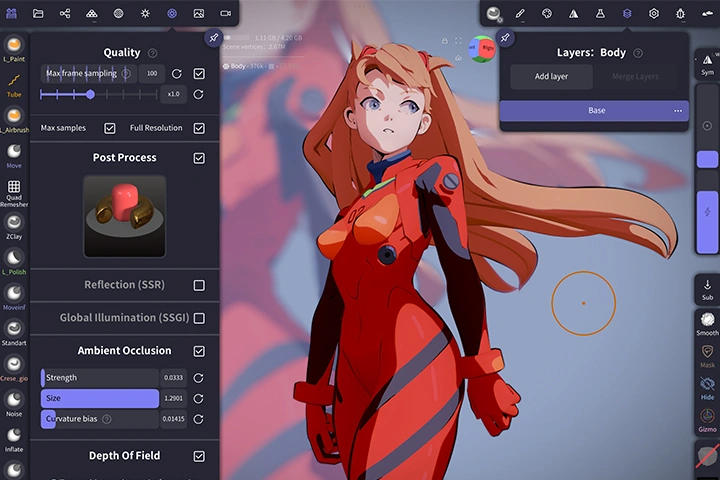Click the Merge Layers button
The image size is (720, 480).
[636, 77]
